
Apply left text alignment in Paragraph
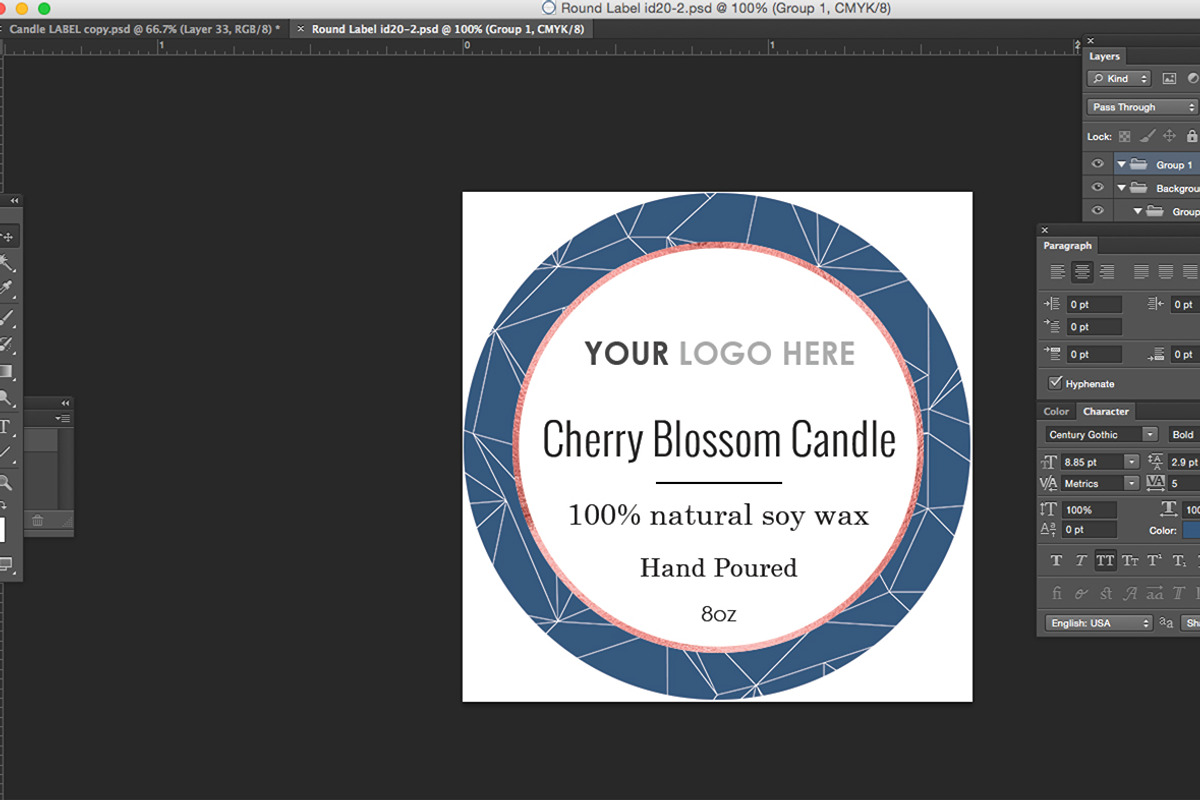click(1057, 272)
